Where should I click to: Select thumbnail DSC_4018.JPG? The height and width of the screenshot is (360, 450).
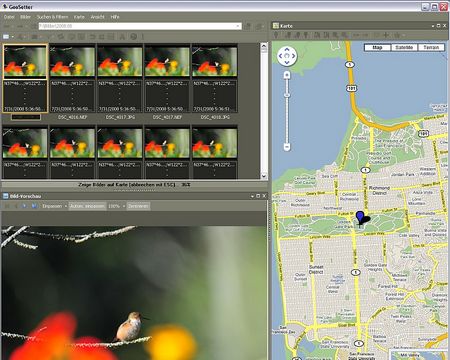pyautogui.click(x=215, y=61)
